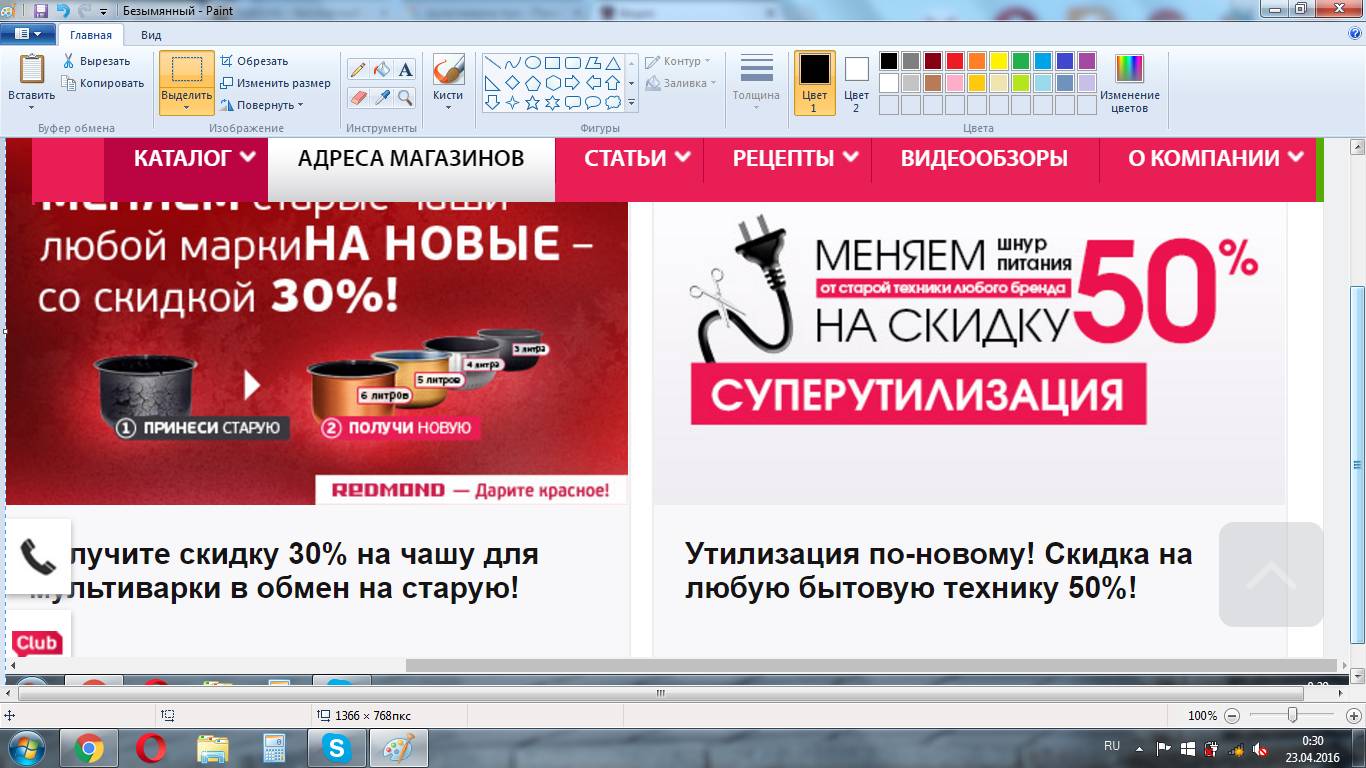Pick the yellow color swatch
1366x768 pixels.
point(999,61)
